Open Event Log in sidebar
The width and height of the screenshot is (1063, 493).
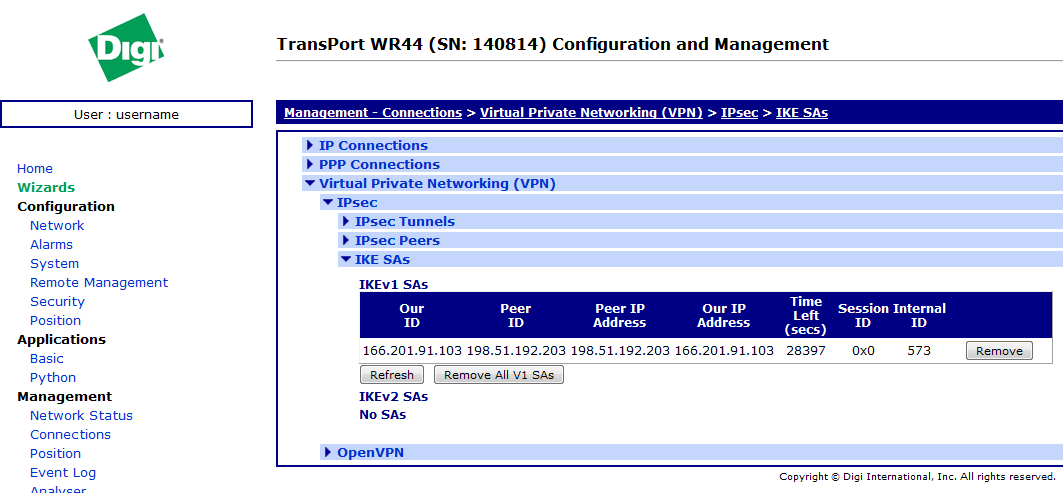(x=63, y=473)
